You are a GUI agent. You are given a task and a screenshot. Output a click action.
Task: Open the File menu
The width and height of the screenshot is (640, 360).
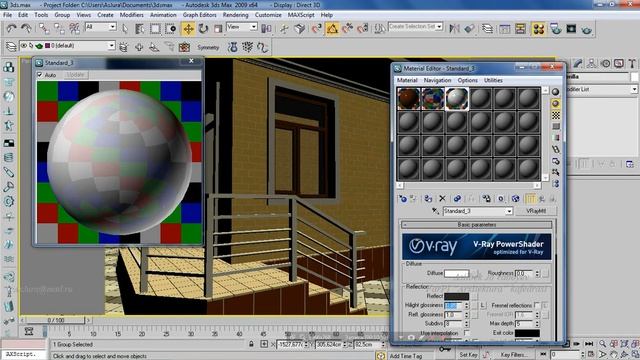(x=7, y=15)
